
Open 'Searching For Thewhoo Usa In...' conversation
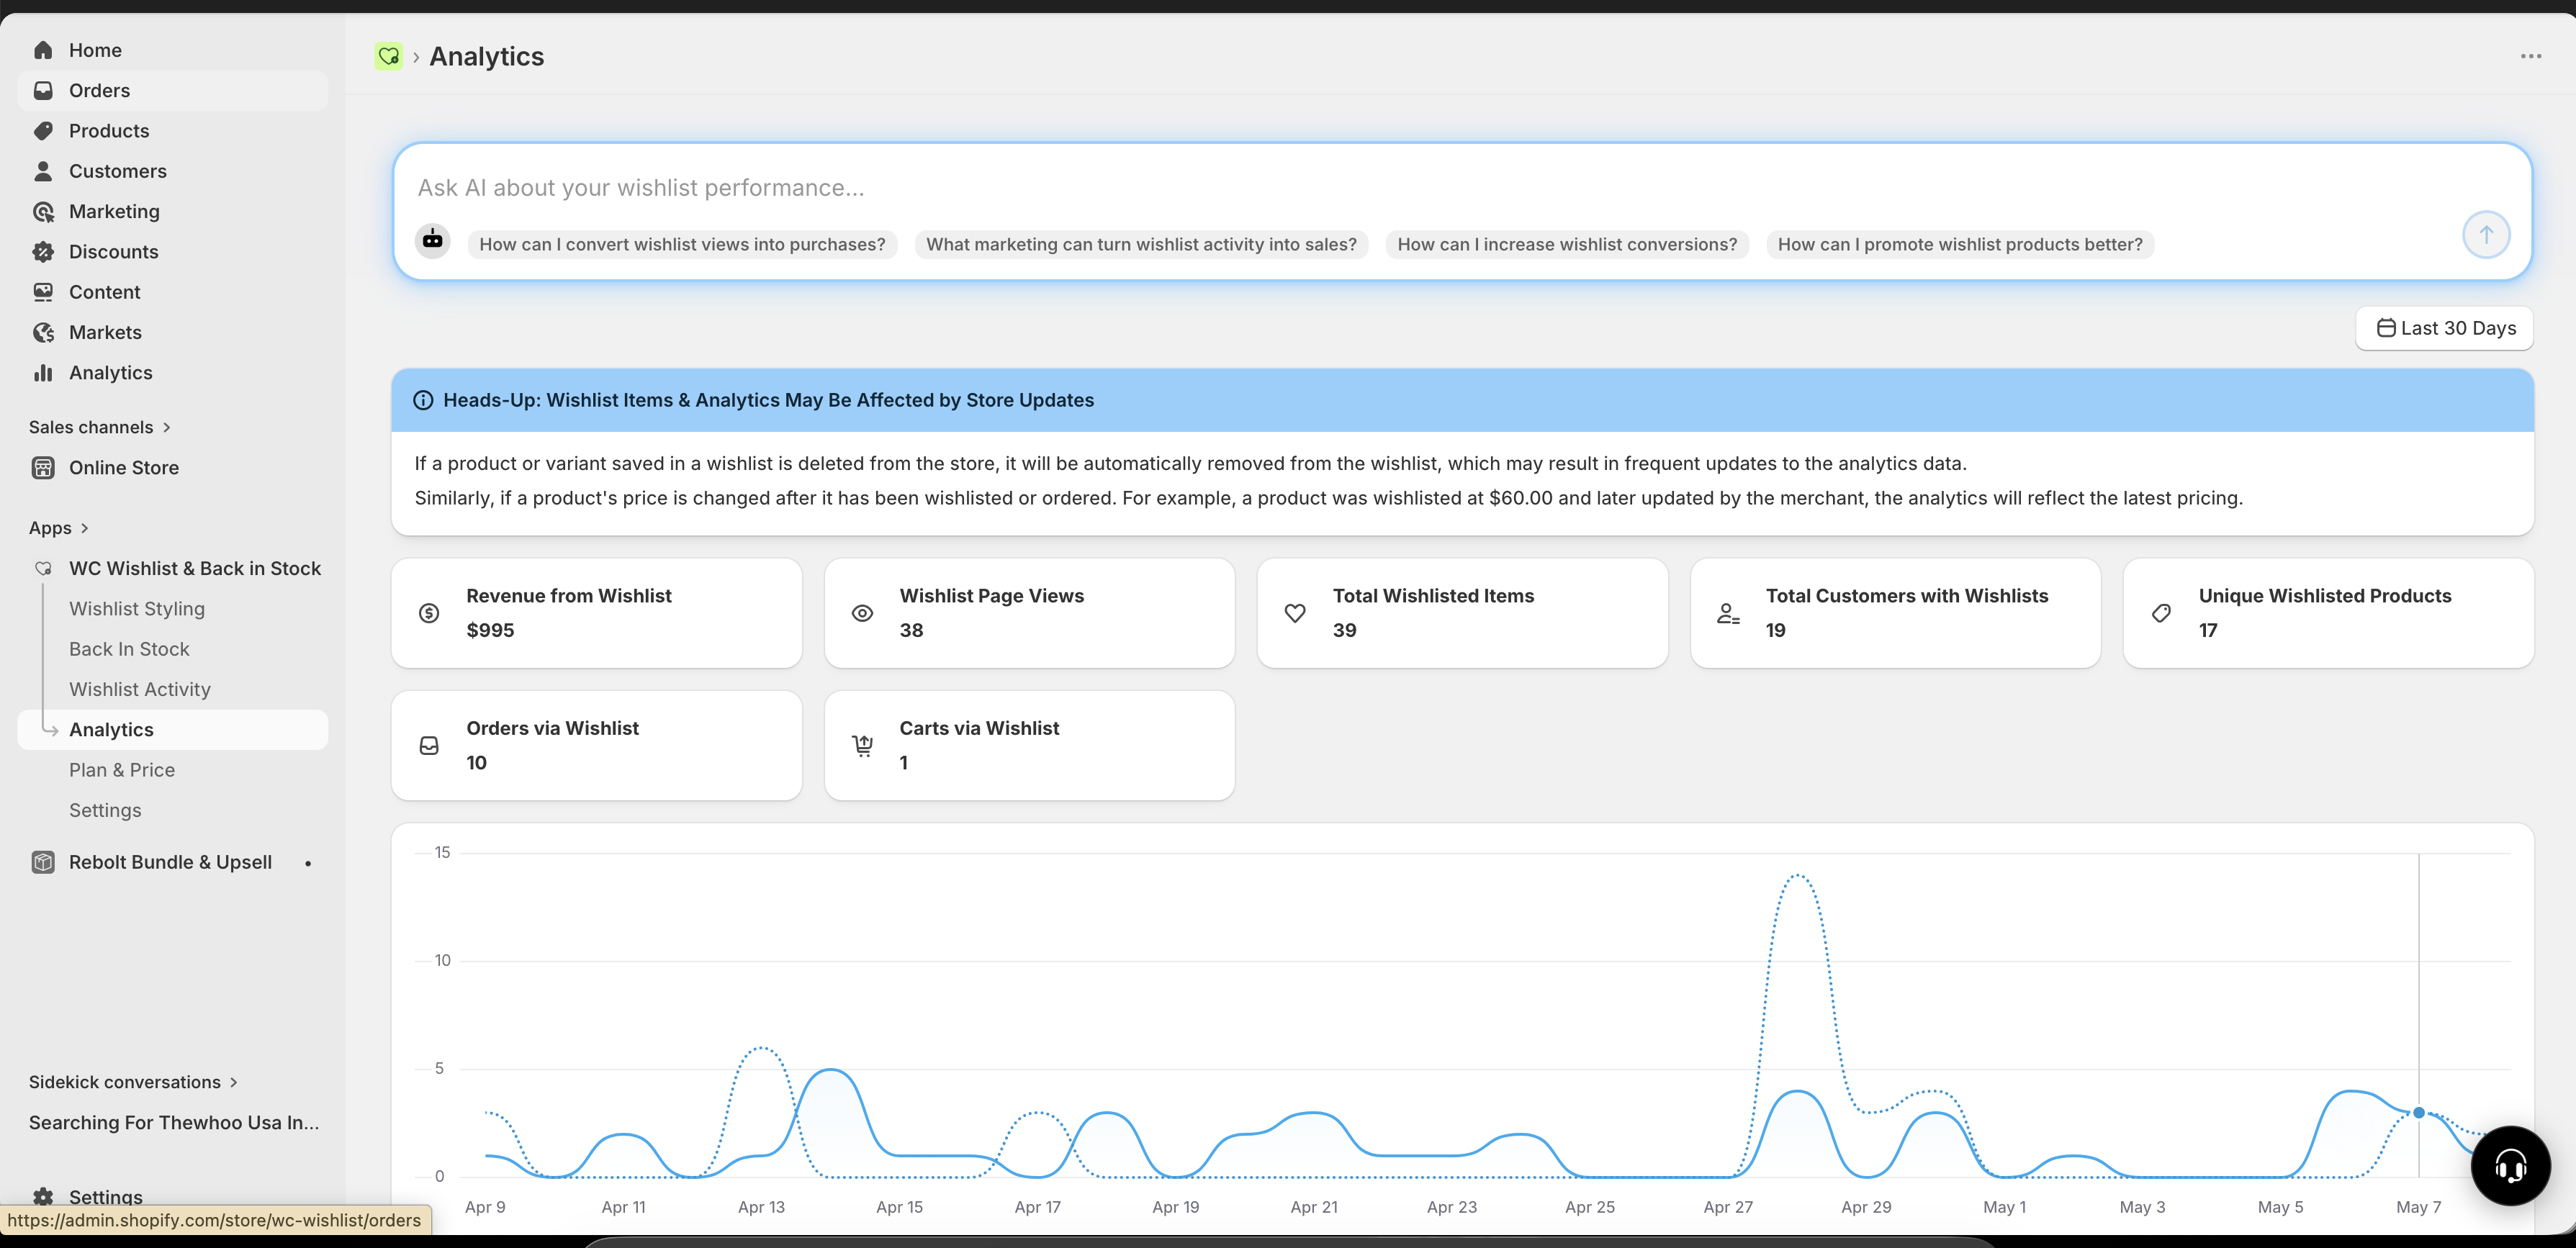(174, 1122)
